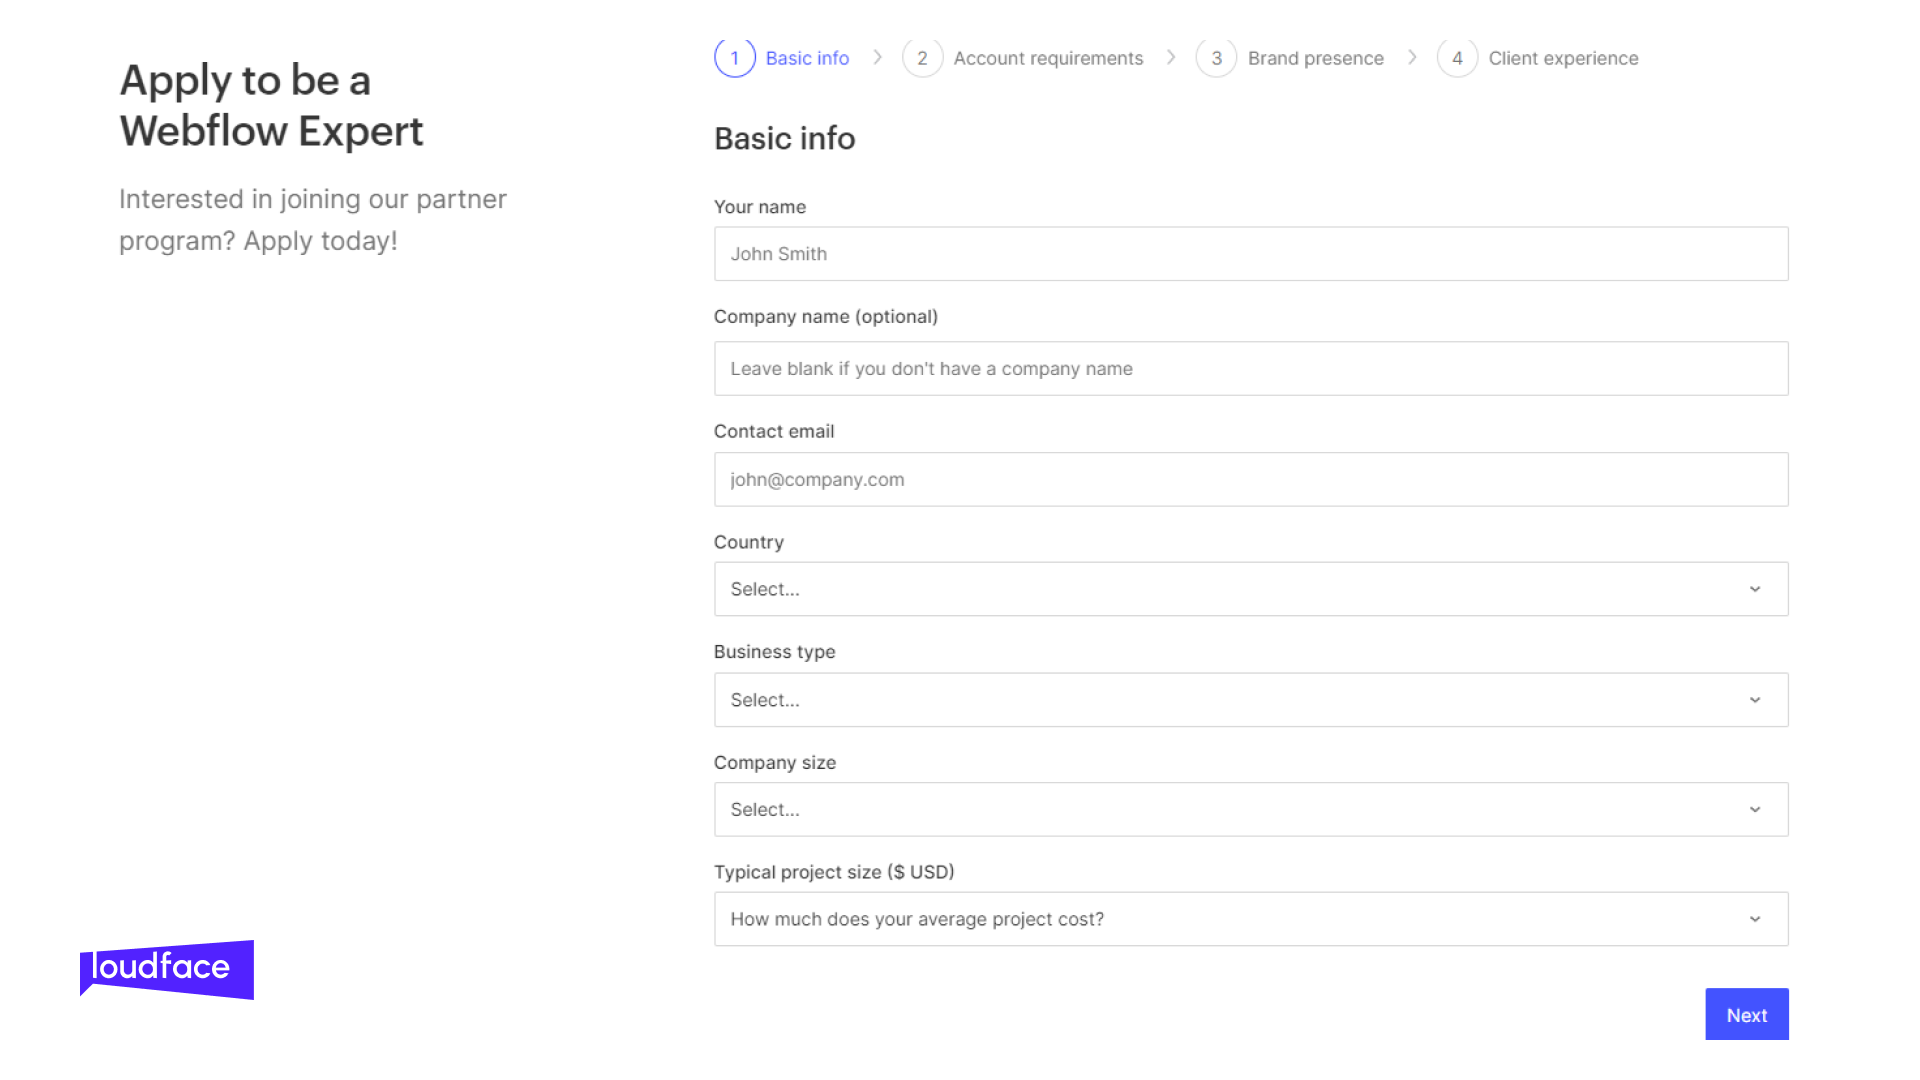Click the chevron arrow in the Country field
Viewport: 1920px width, 1080px height.
[1754, 589]
